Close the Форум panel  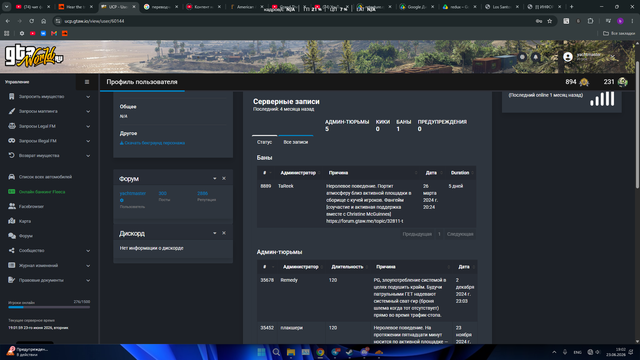coord(224,178)
